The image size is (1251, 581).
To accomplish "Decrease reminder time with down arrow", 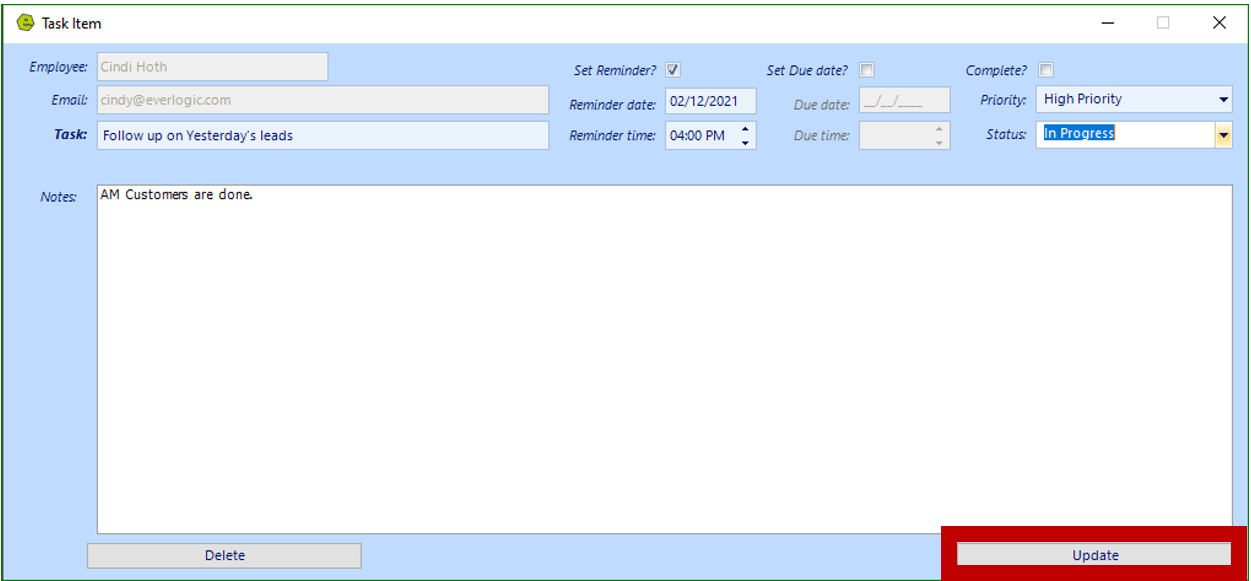I will (744, 142).
